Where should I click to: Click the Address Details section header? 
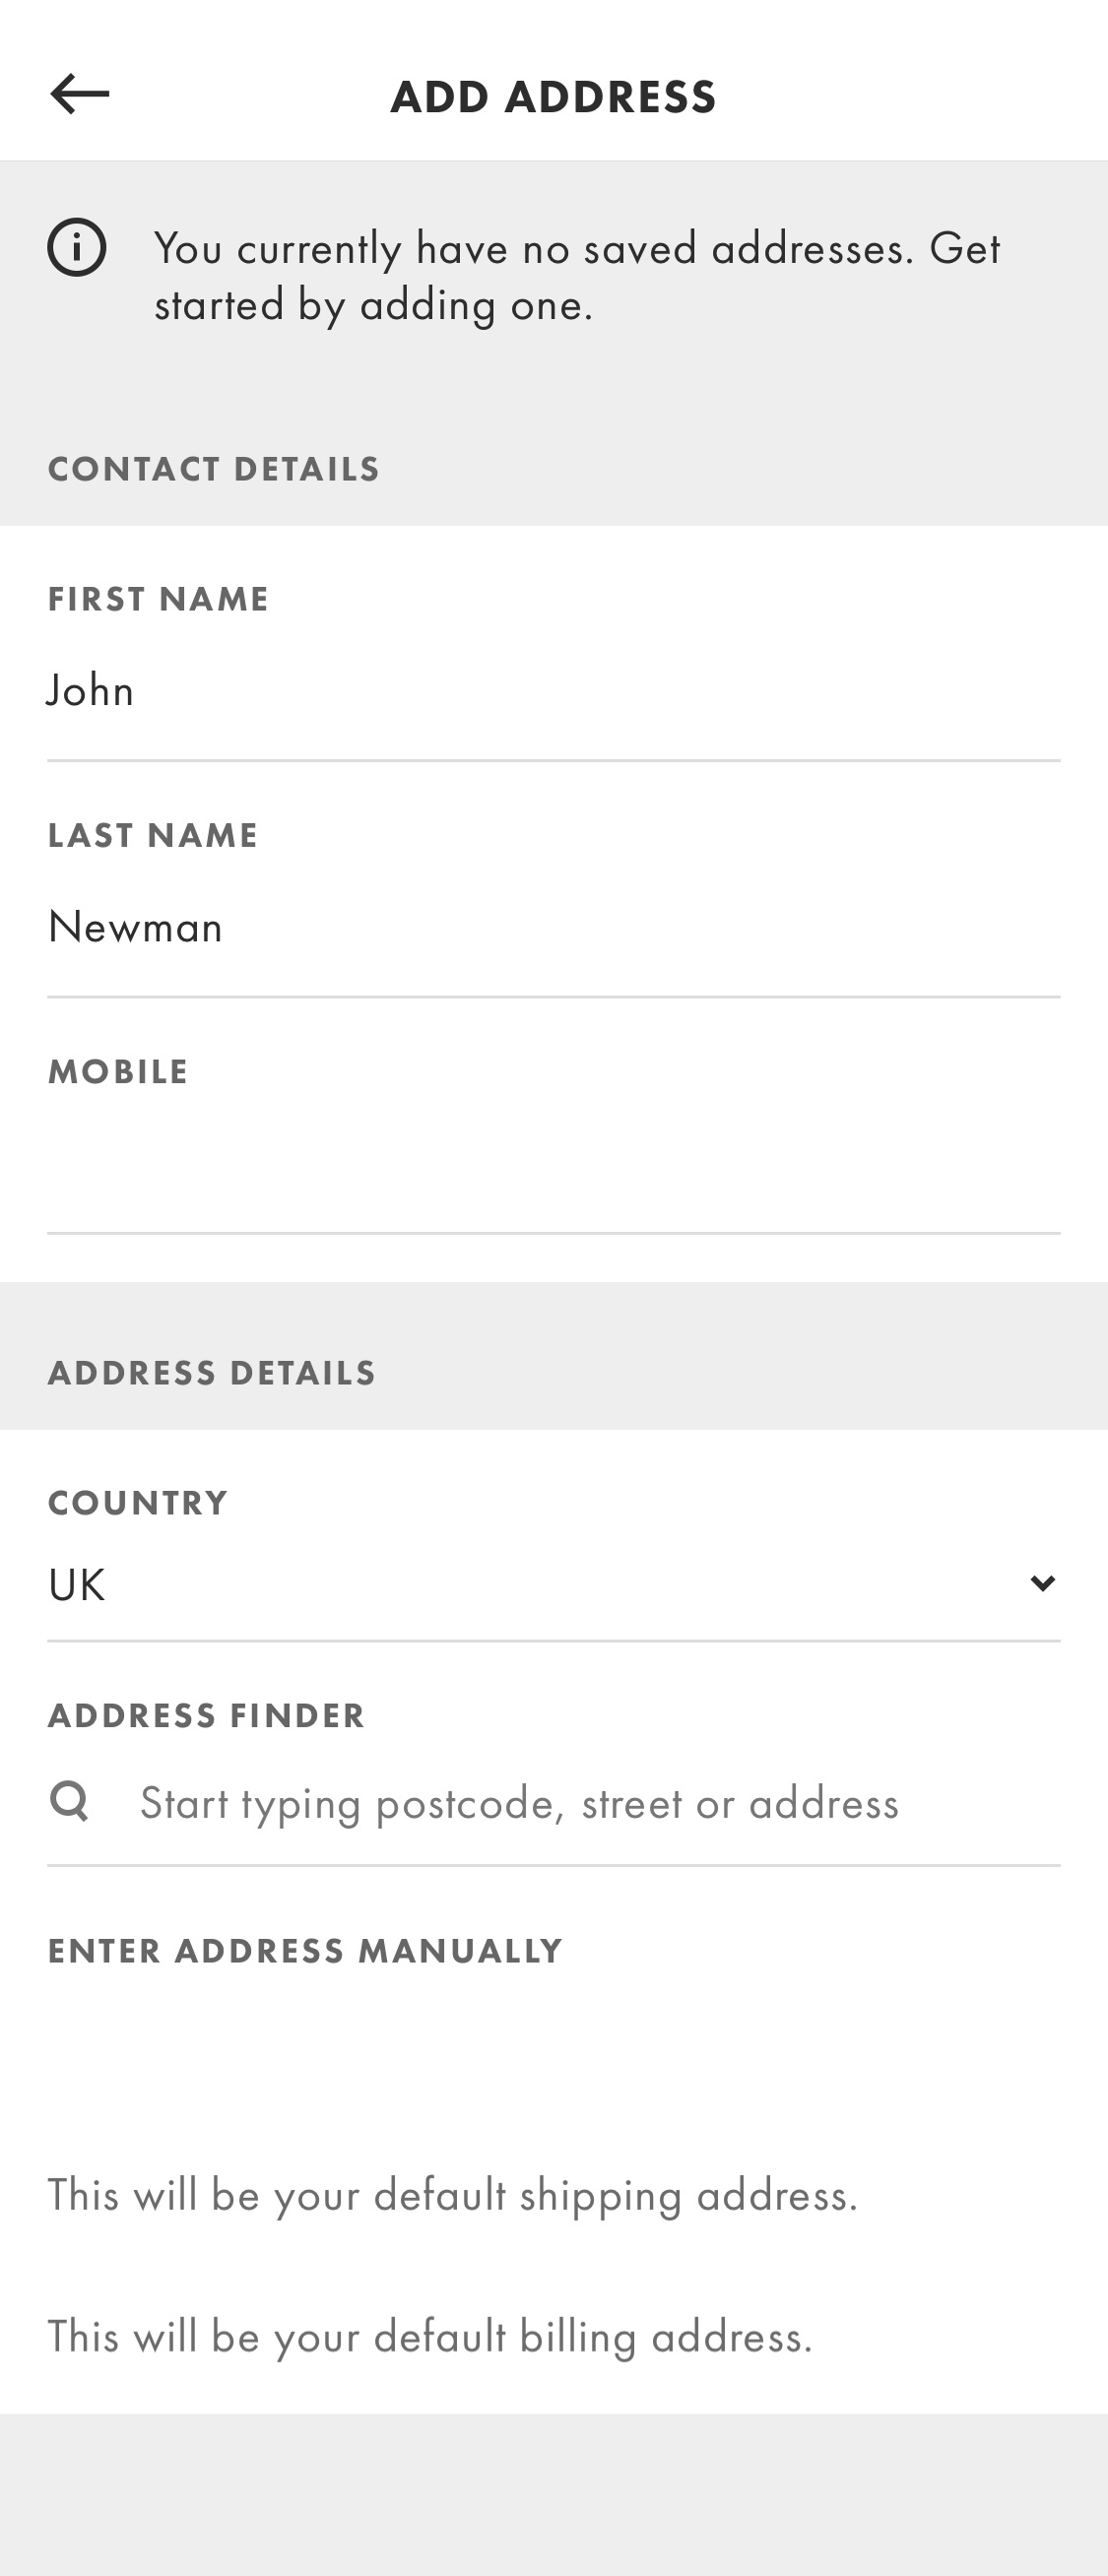pyautogui.click(x=210, y=1372)
